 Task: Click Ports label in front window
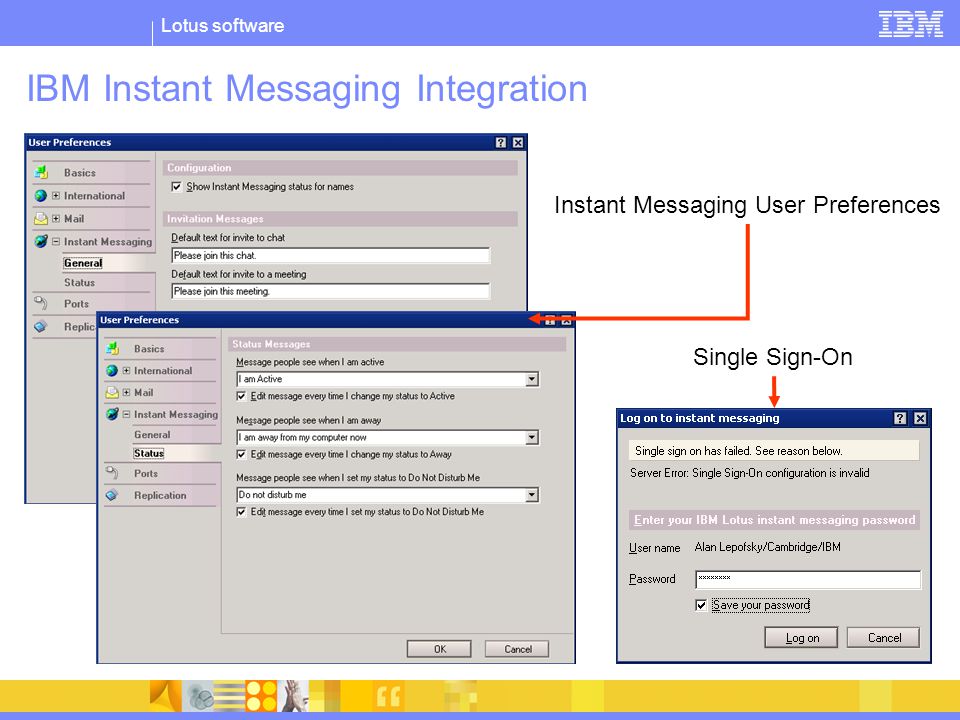point(146,473)
